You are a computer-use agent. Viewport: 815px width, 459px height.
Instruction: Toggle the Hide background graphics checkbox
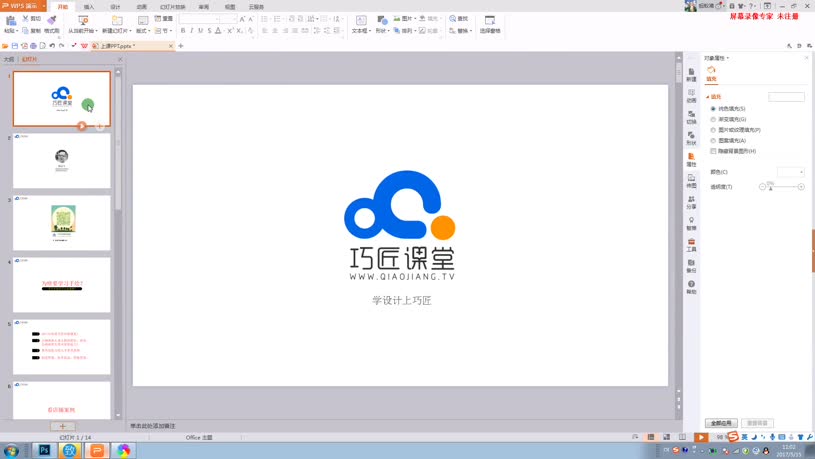[x=713, y=151]
